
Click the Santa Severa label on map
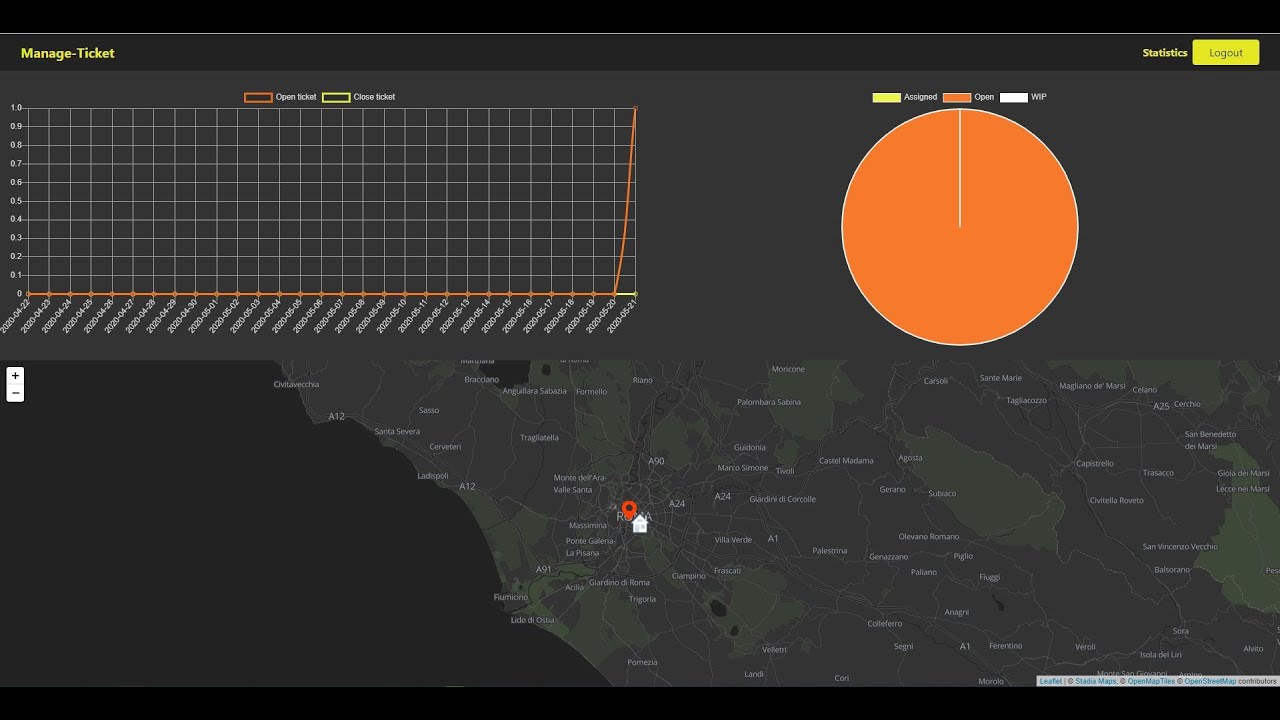pyautogui.click(x=397, y=431)
